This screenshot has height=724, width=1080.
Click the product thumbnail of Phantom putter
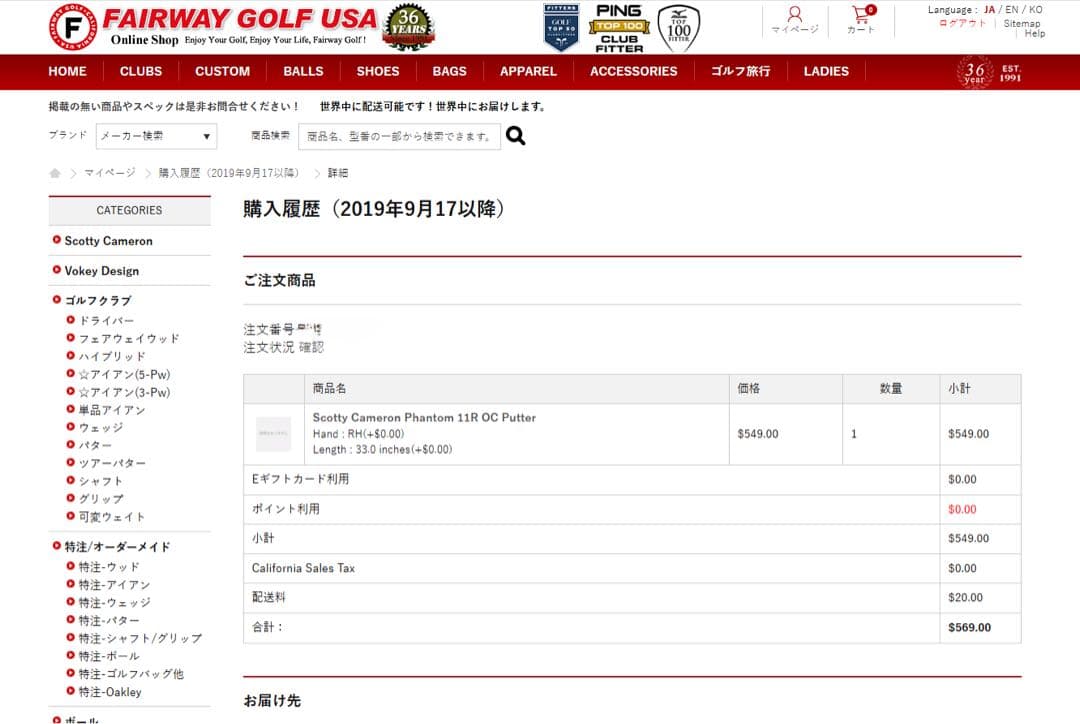273,434
